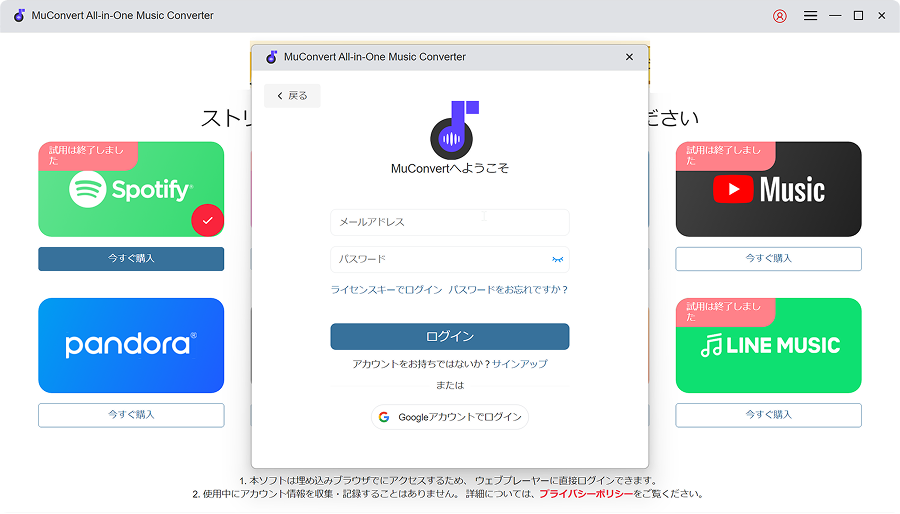900x514 pixels.
Task: Minimize the main MuConvert window
Action: [835, 16]
